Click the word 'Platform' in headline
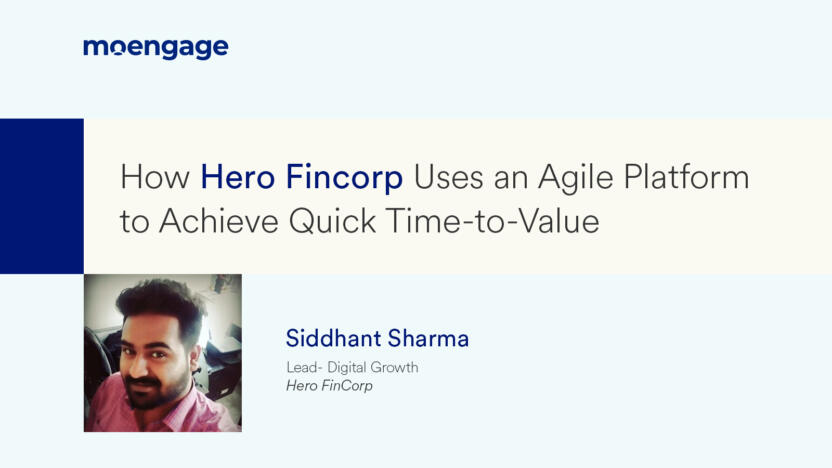The height and width of the screenshot is (468, 832). click(x=687, y=177)
